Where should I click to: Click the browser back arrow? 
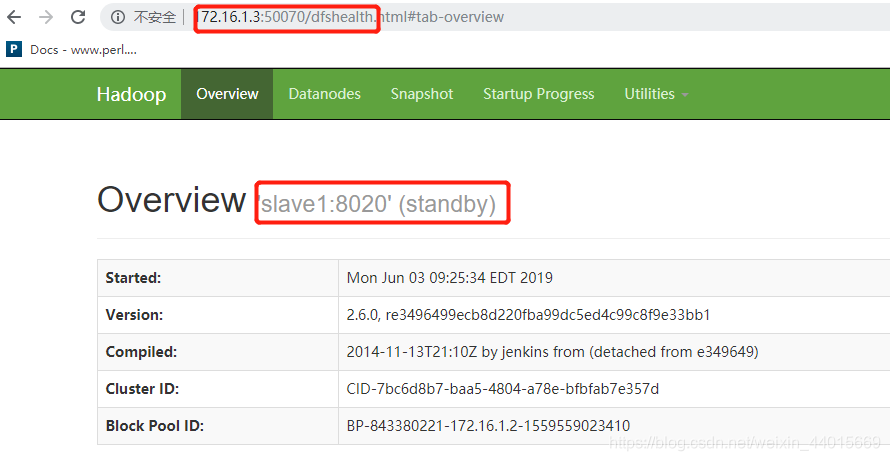pos(14,17)
